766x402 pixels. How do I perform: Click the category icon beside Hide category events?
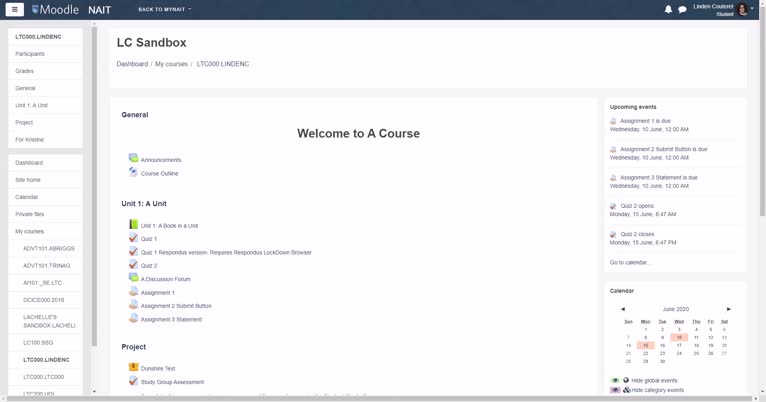coord(626,390)
